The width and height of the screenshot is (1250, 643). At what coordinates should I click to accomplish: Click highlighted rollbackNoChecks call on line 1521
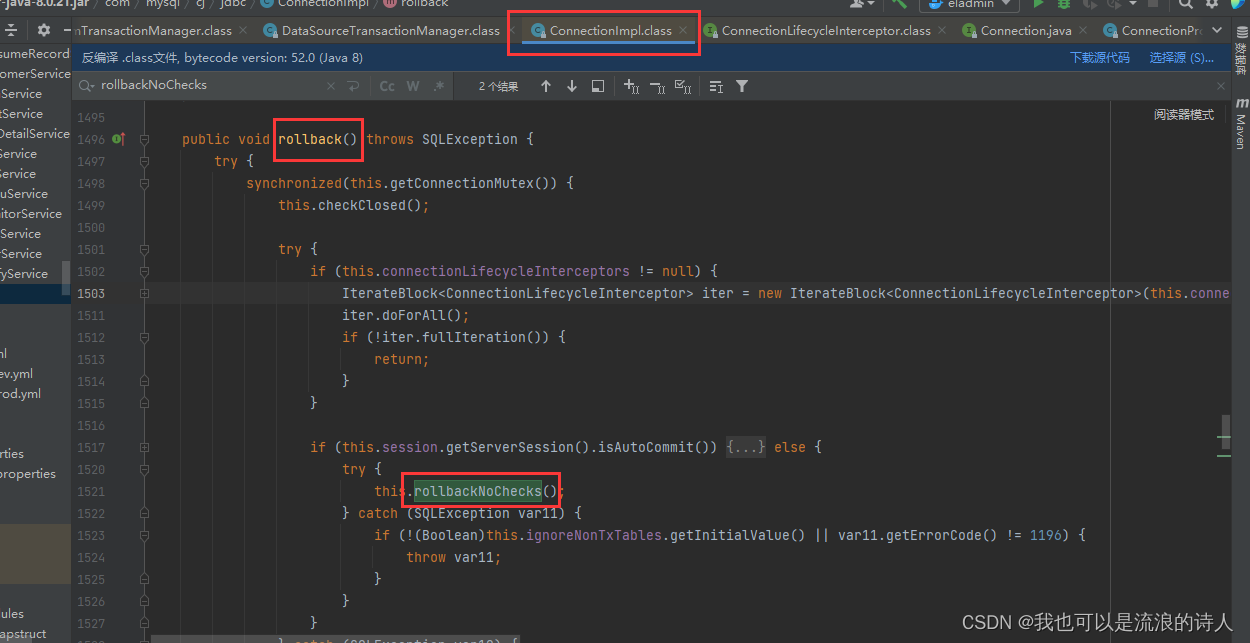tap(478, 491)
